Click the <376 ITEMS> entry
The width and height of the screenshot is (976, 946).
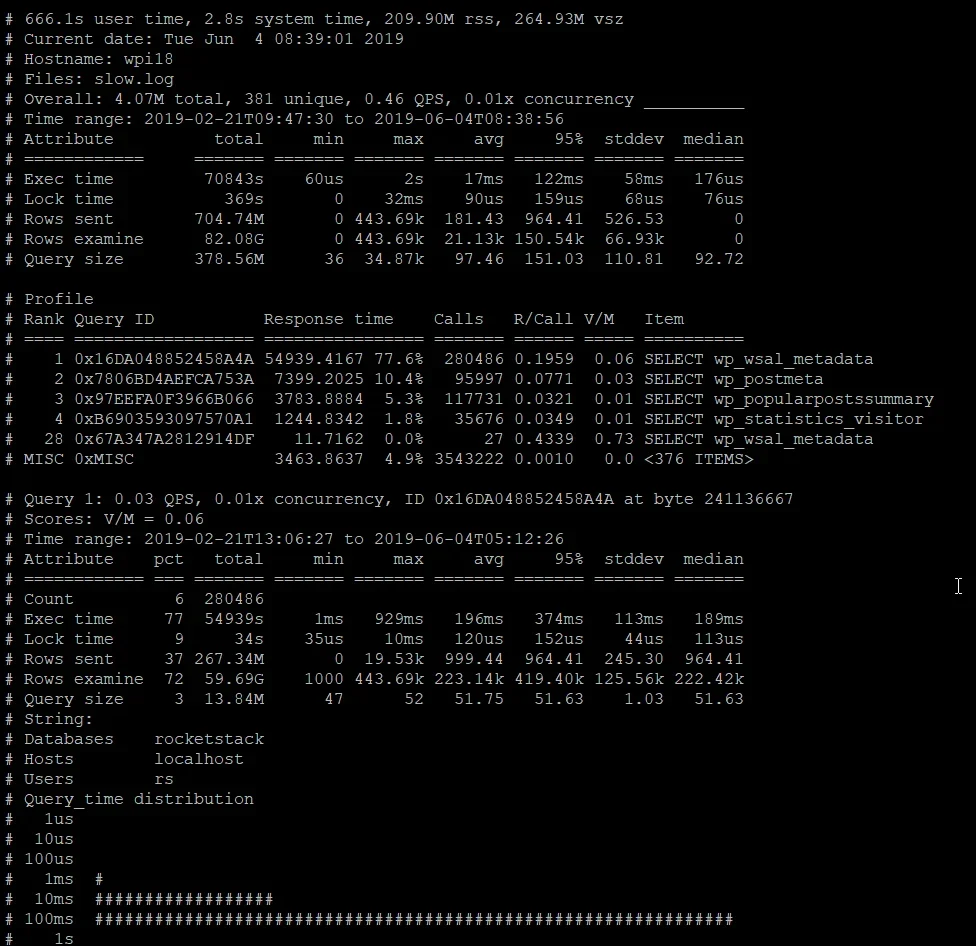699,459
